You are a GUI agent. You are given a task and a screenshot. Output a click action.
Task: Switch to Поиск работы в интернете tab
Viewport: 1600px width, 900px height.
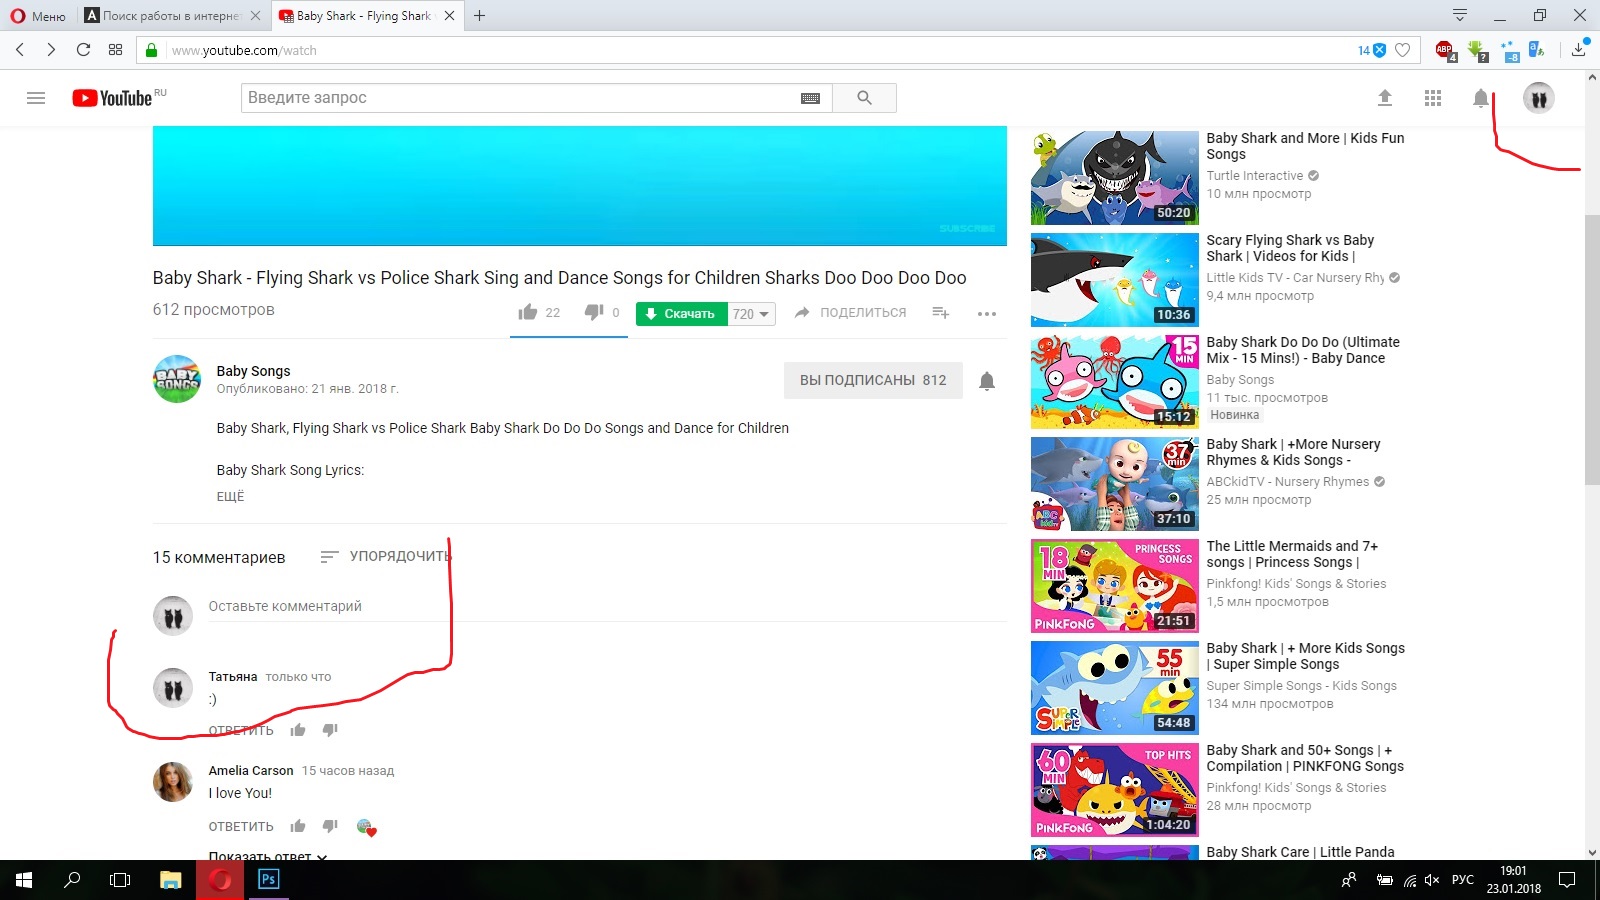click(172, 16)
